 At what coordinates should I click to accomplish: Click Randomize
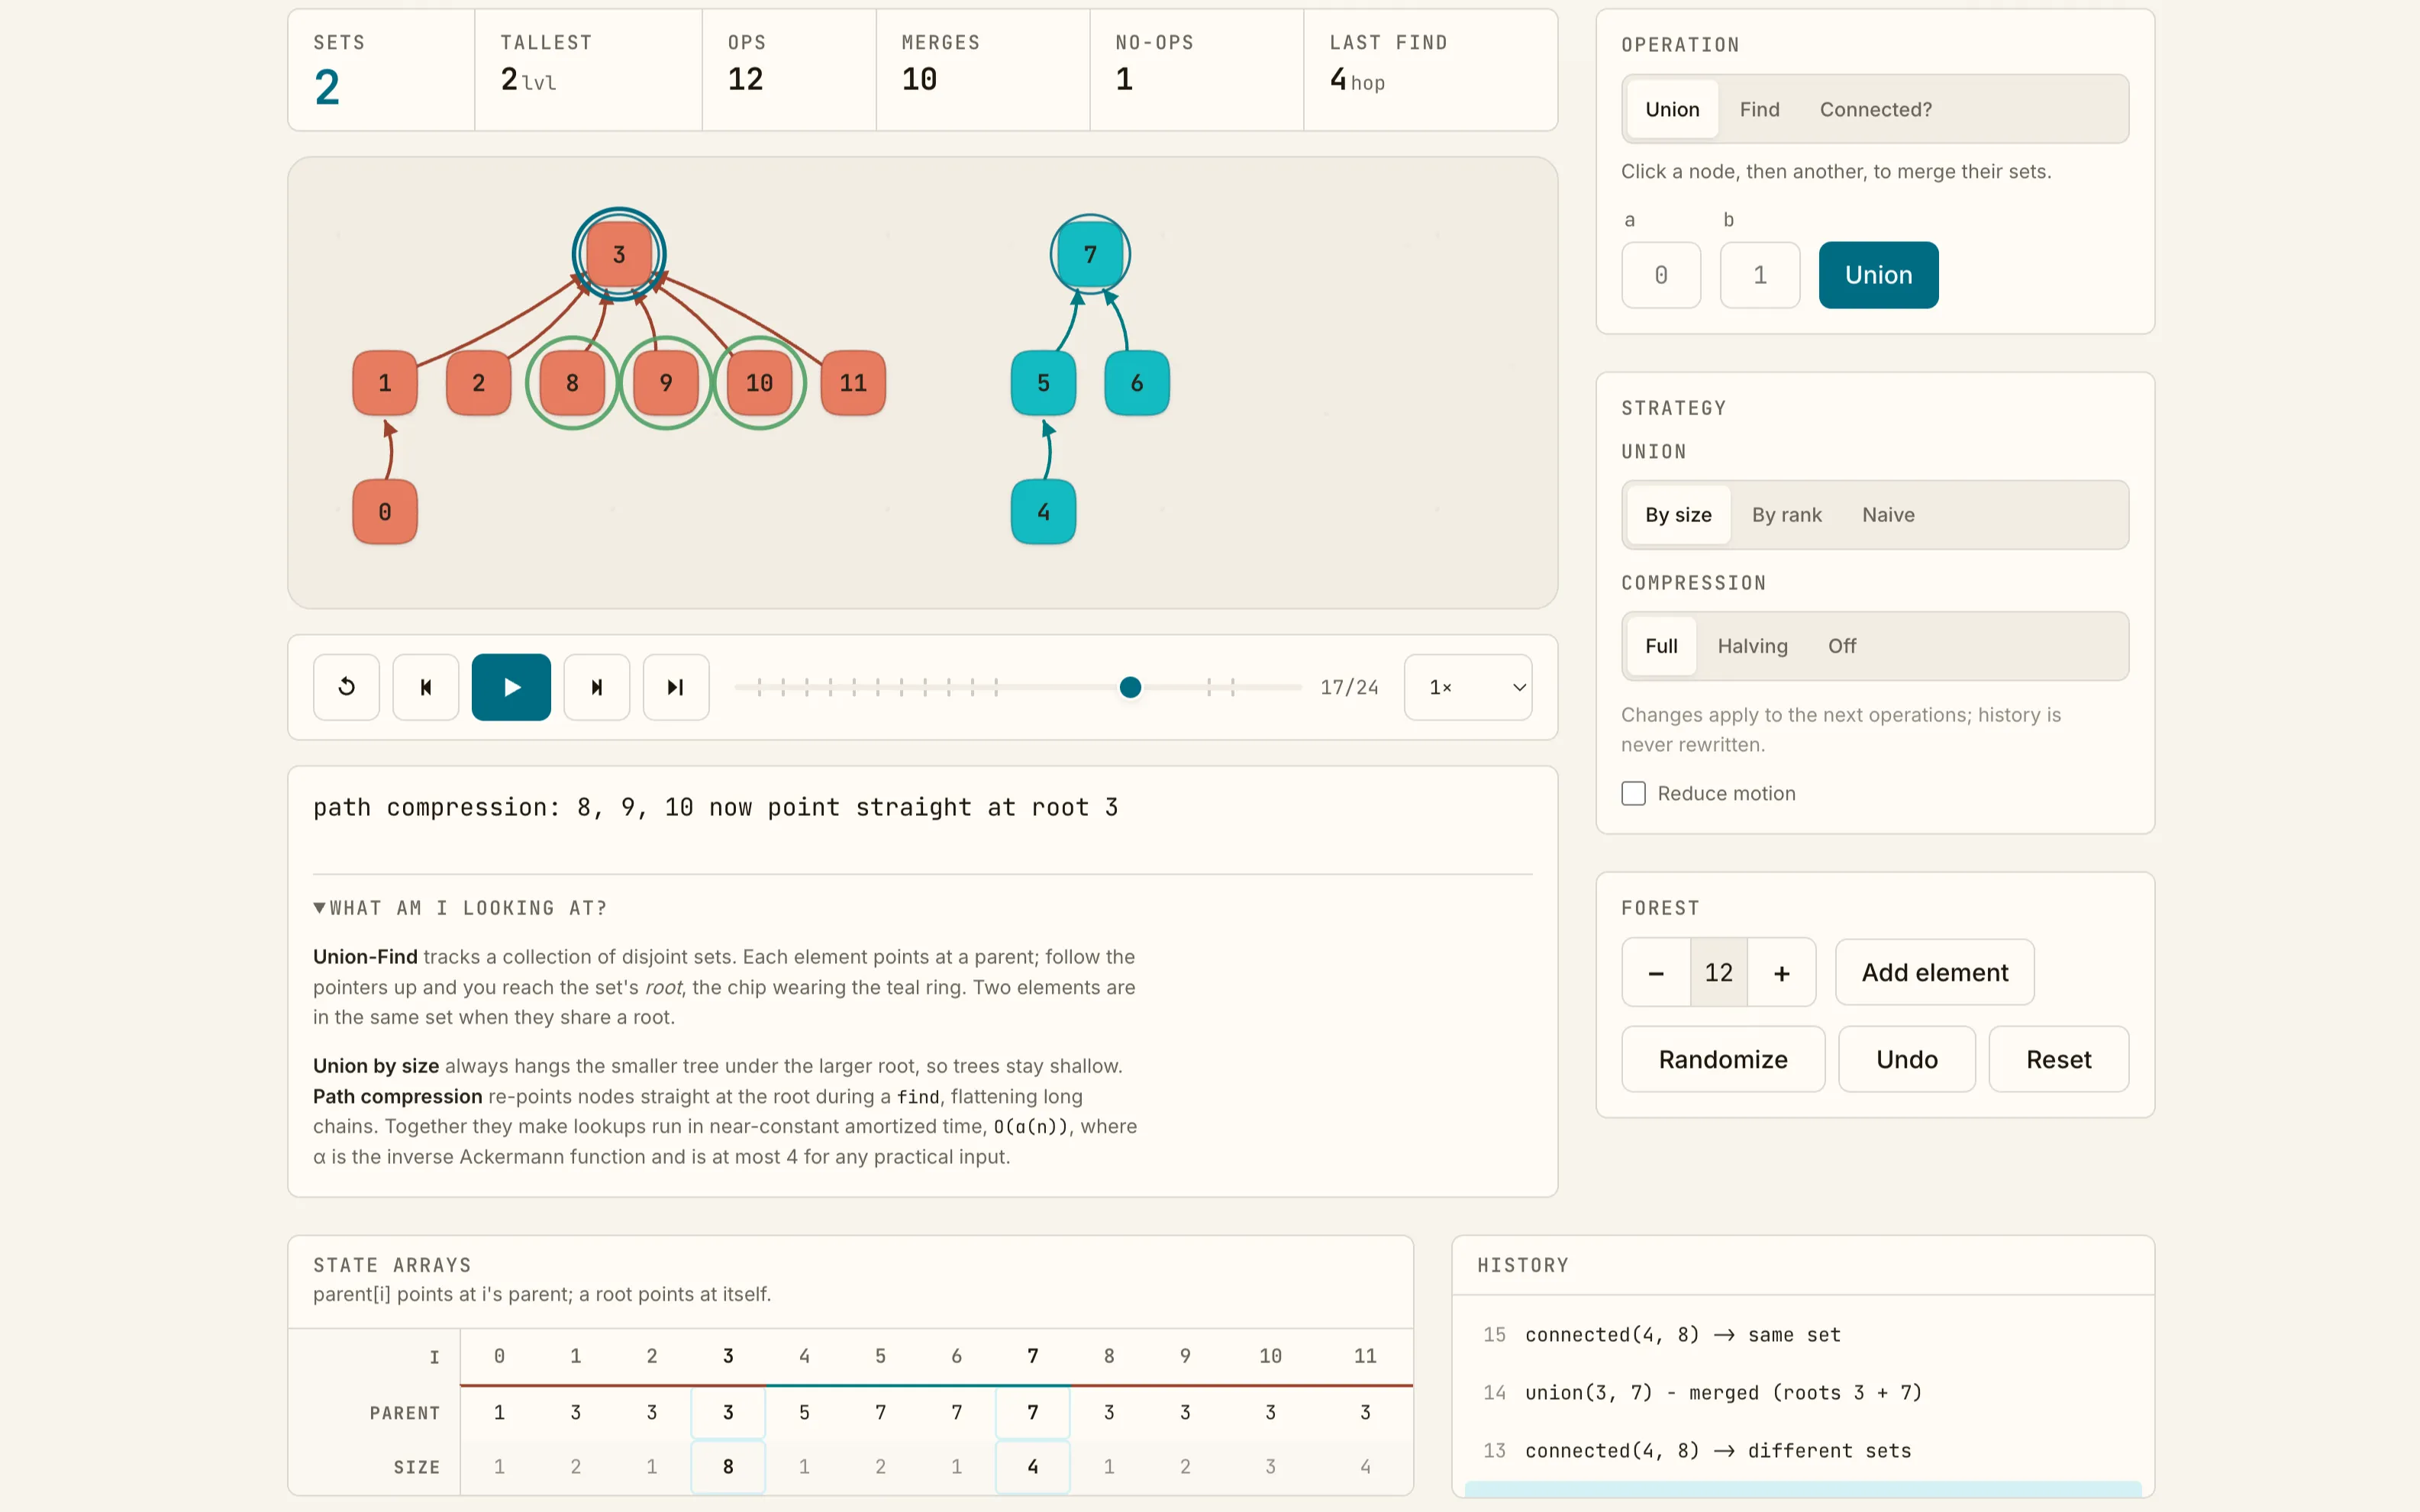click(1723, 1059)
